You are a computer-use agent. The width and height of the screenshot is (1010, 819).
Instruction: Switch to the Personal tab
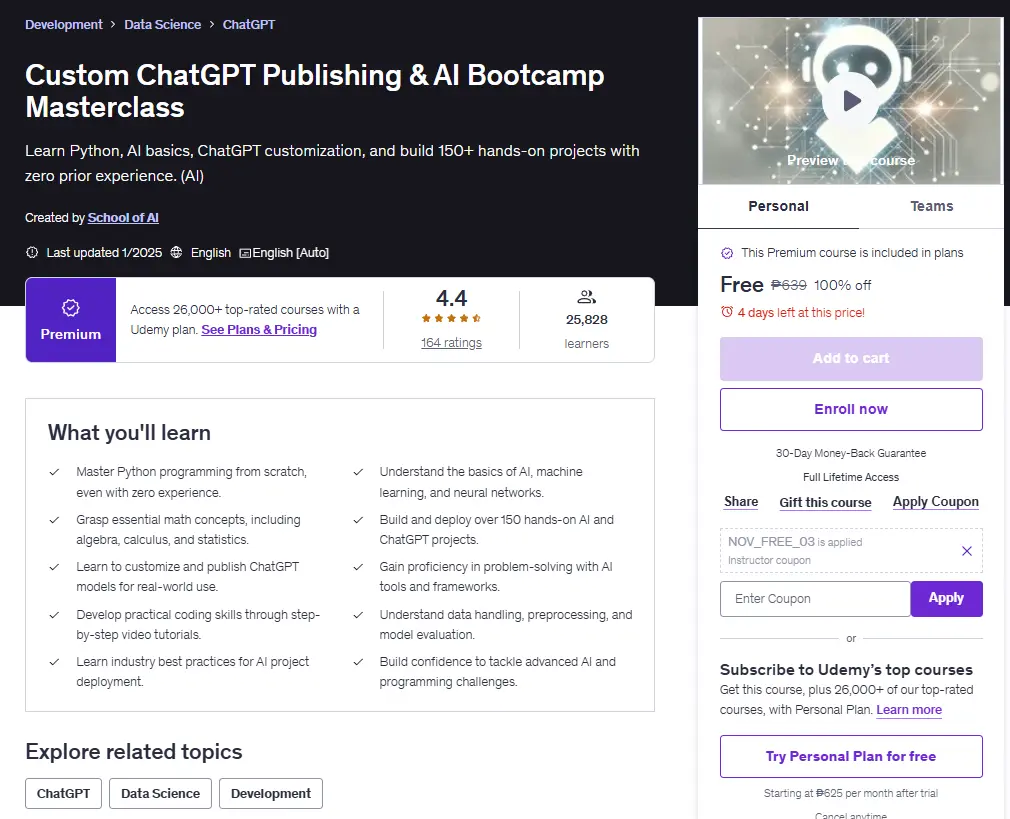[778, 206]
